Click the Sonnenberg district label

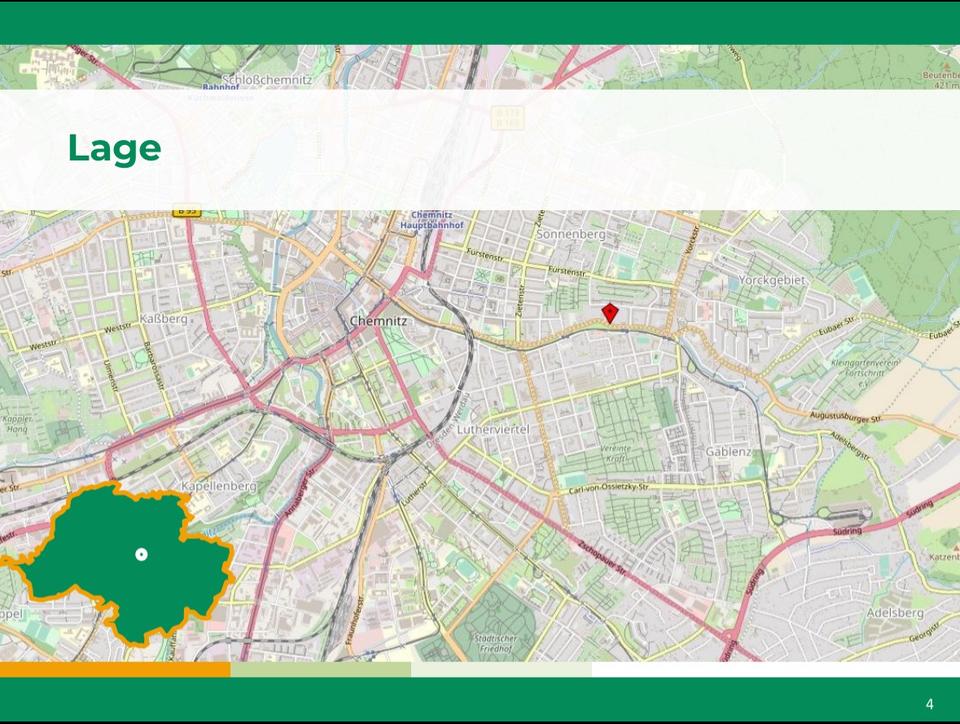click(571, 234)
